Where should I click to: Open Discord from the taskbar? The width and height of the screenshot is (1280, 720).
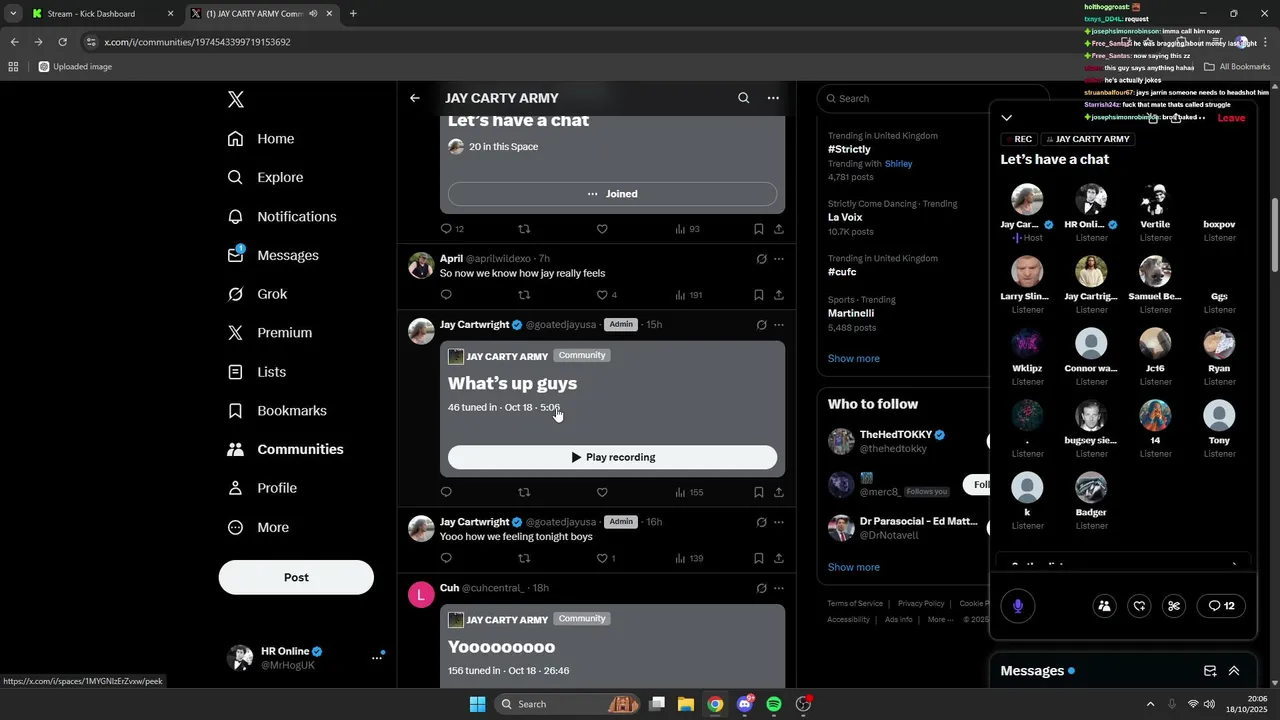tap(745, 704)
